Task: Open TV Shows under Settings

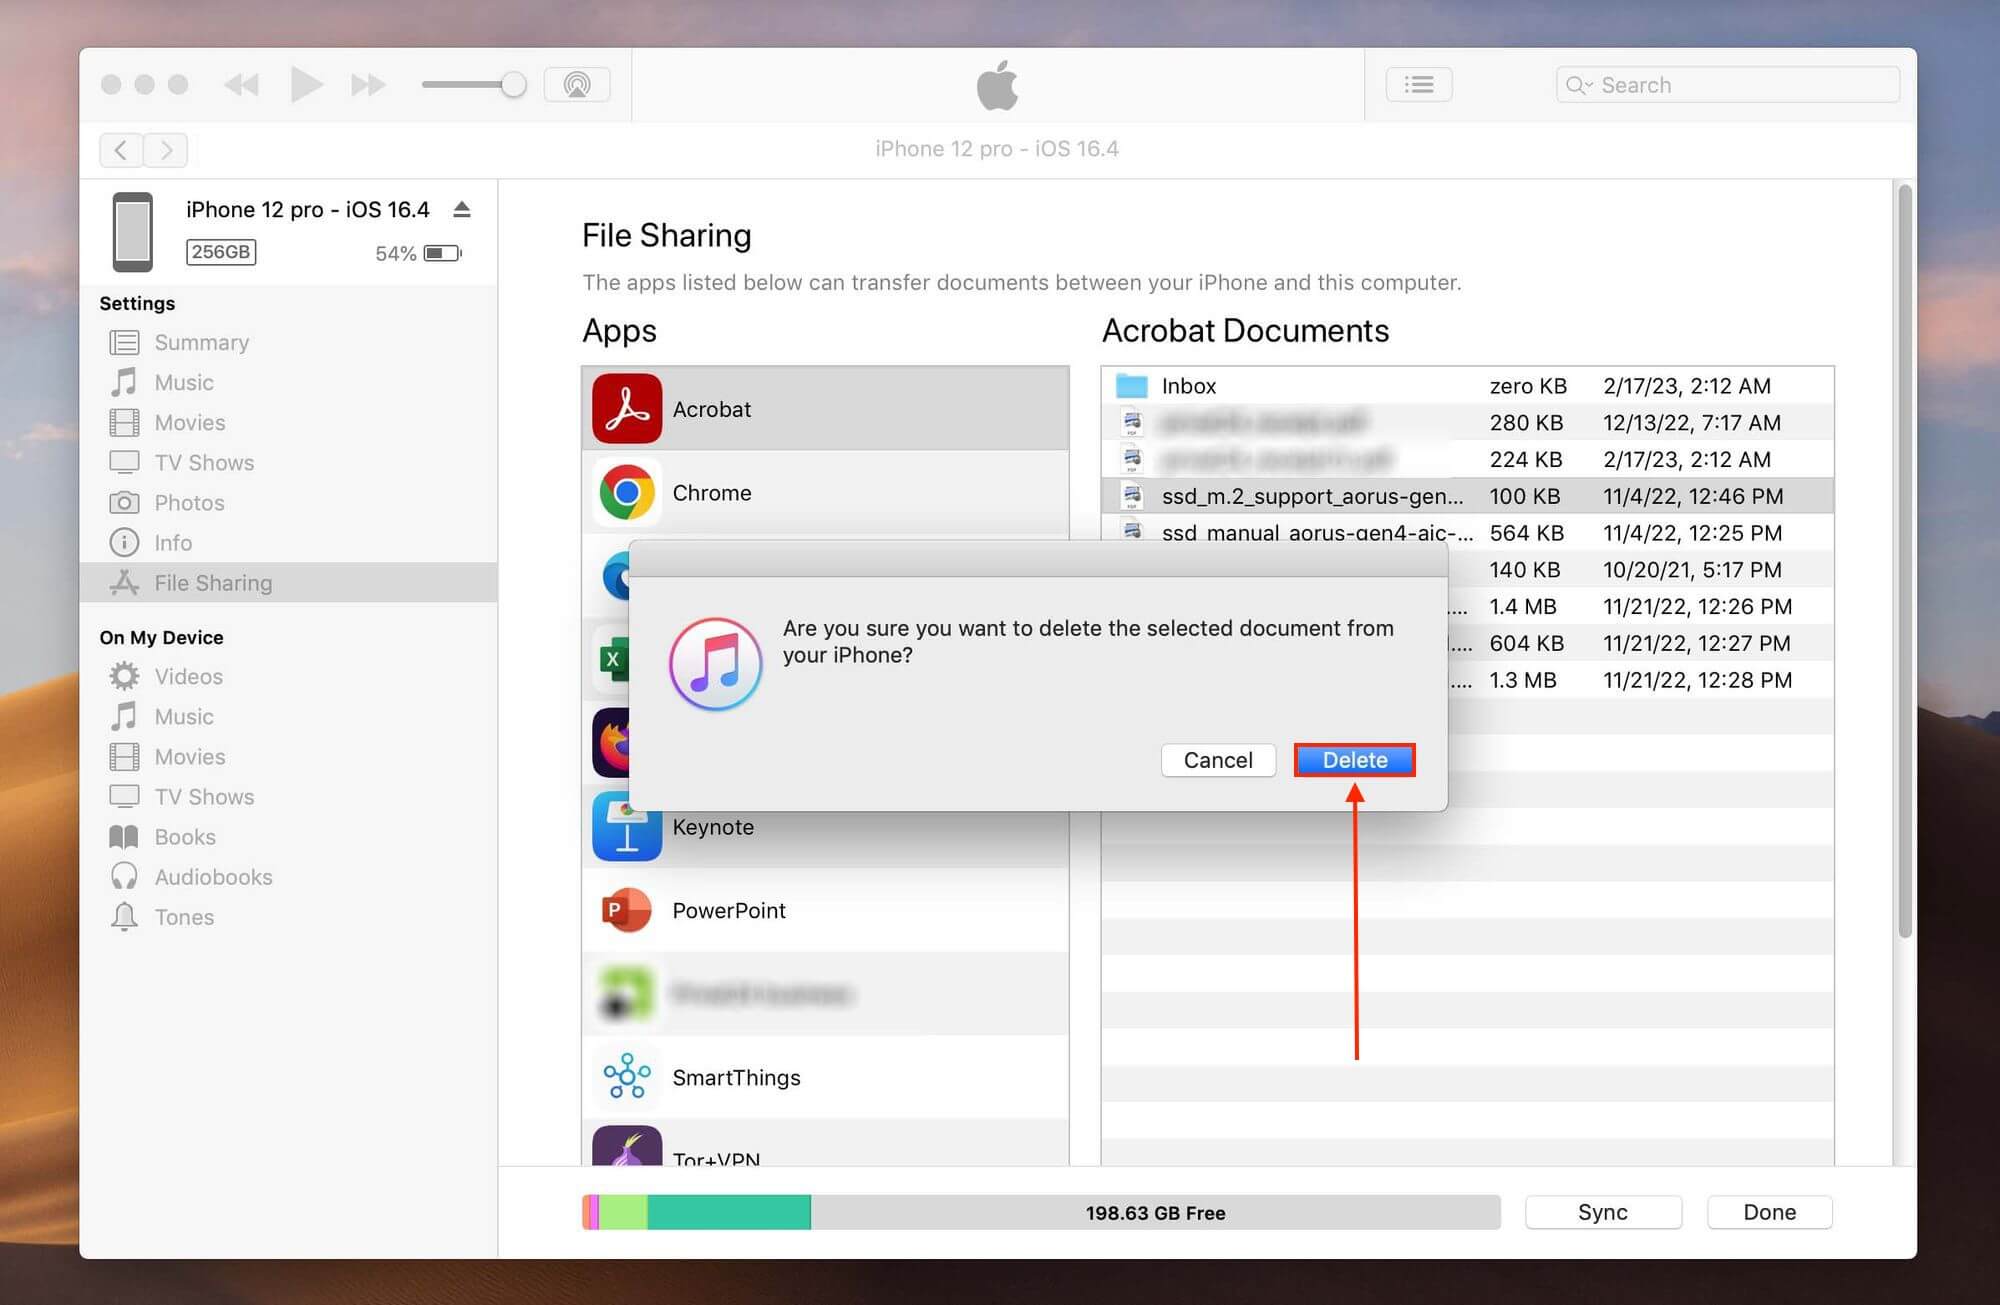Action: [288, 463]
